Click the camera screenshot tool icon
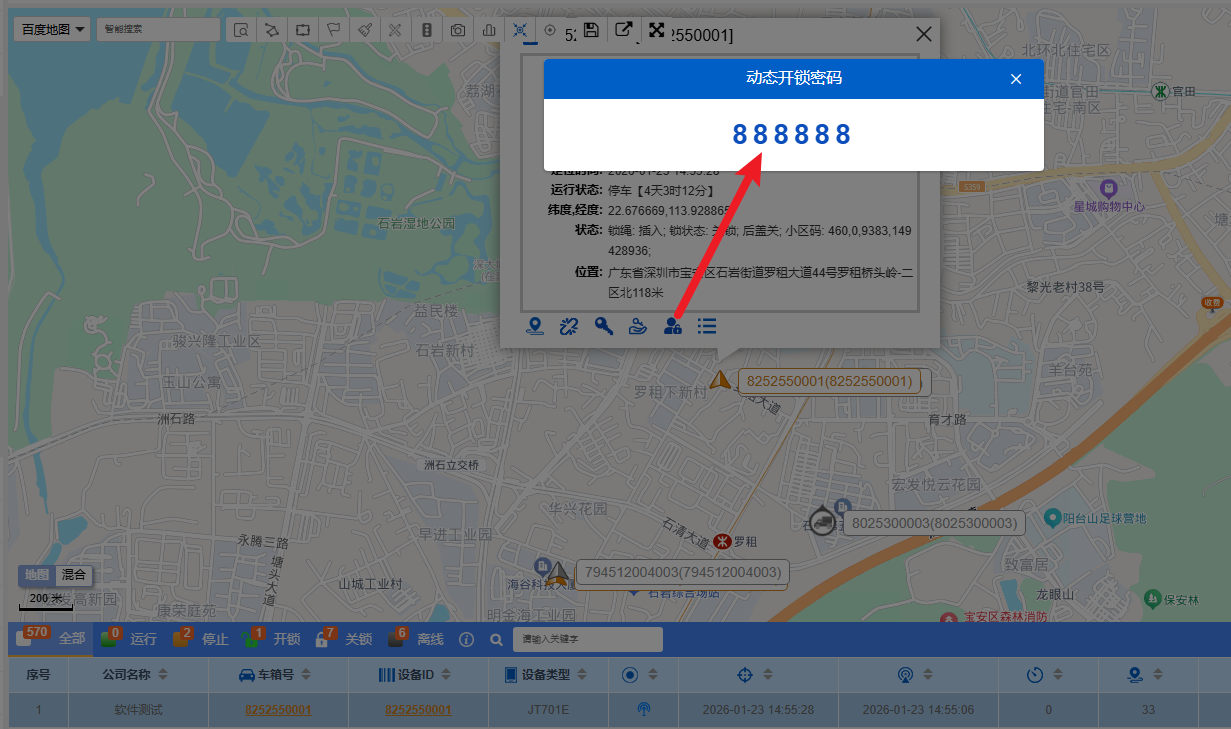1231x729 pixels. click(457, 30)
